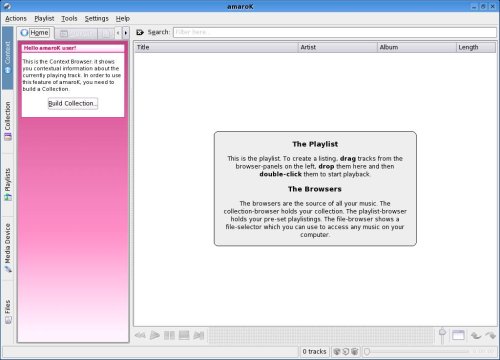Click the Stop button
This screenshot has height=360, width=500.
click(184, 335)
